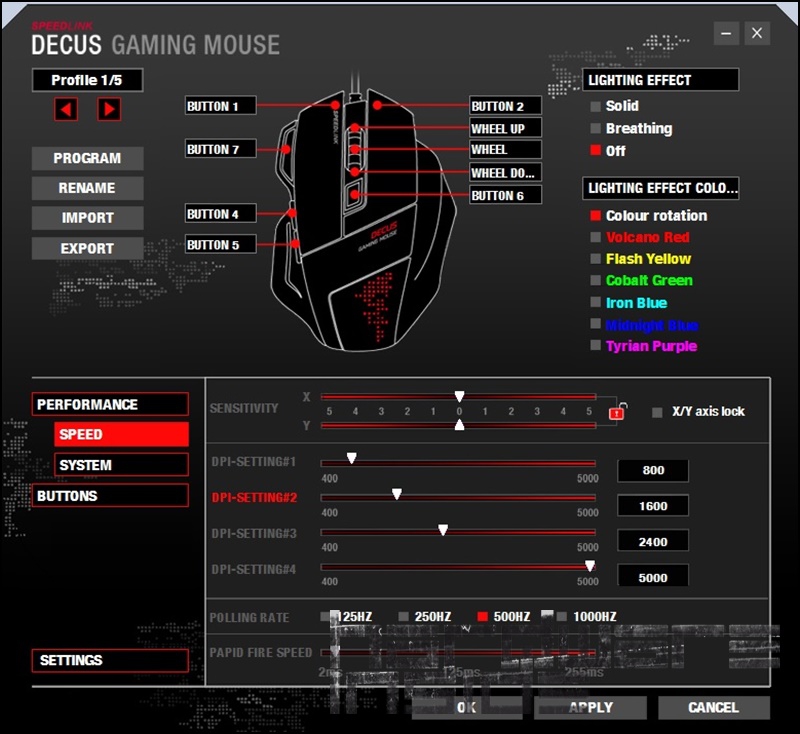The height and width of the screenshot is (734, 800).
Task: Select the Breathing lighting effect
Action: pos(596,129)
